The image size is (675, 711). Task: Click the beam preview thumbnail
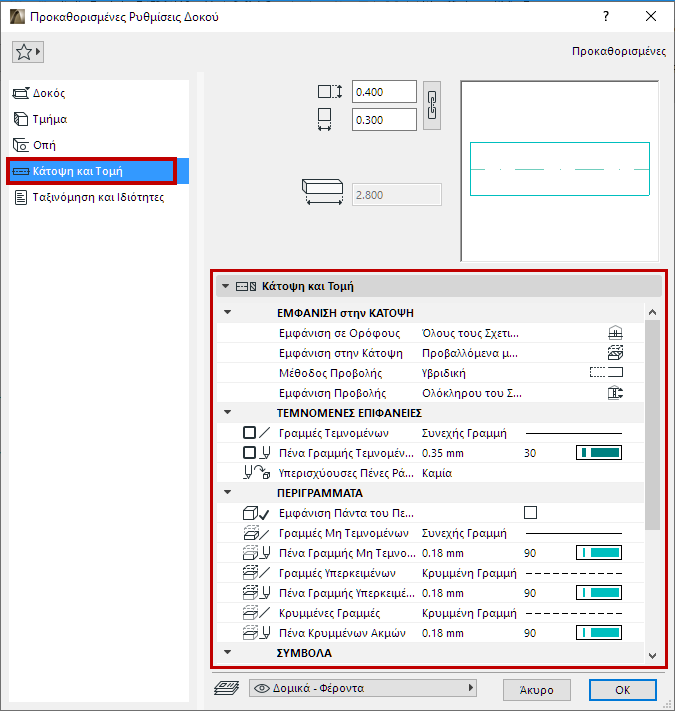click(x=559, y=171)
